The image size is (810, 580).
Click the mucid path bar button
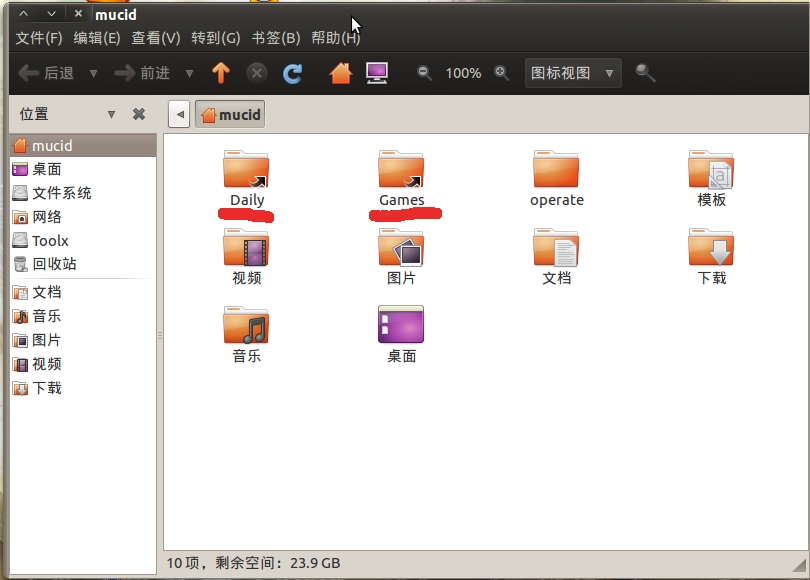coord(230,114)
